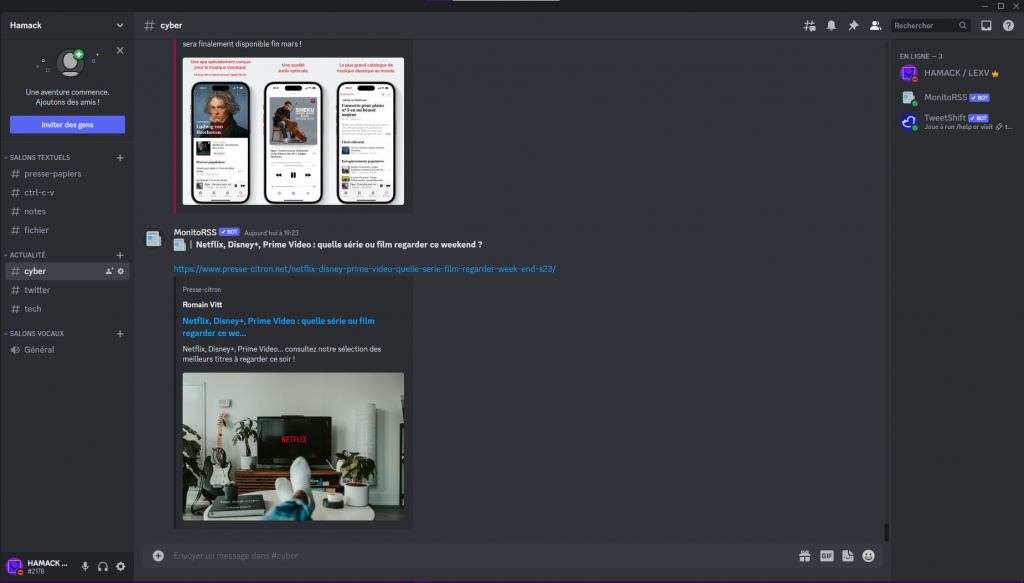Toggle microphone mute
Viewport: 1024px width, 583px height.
(85, 567)
